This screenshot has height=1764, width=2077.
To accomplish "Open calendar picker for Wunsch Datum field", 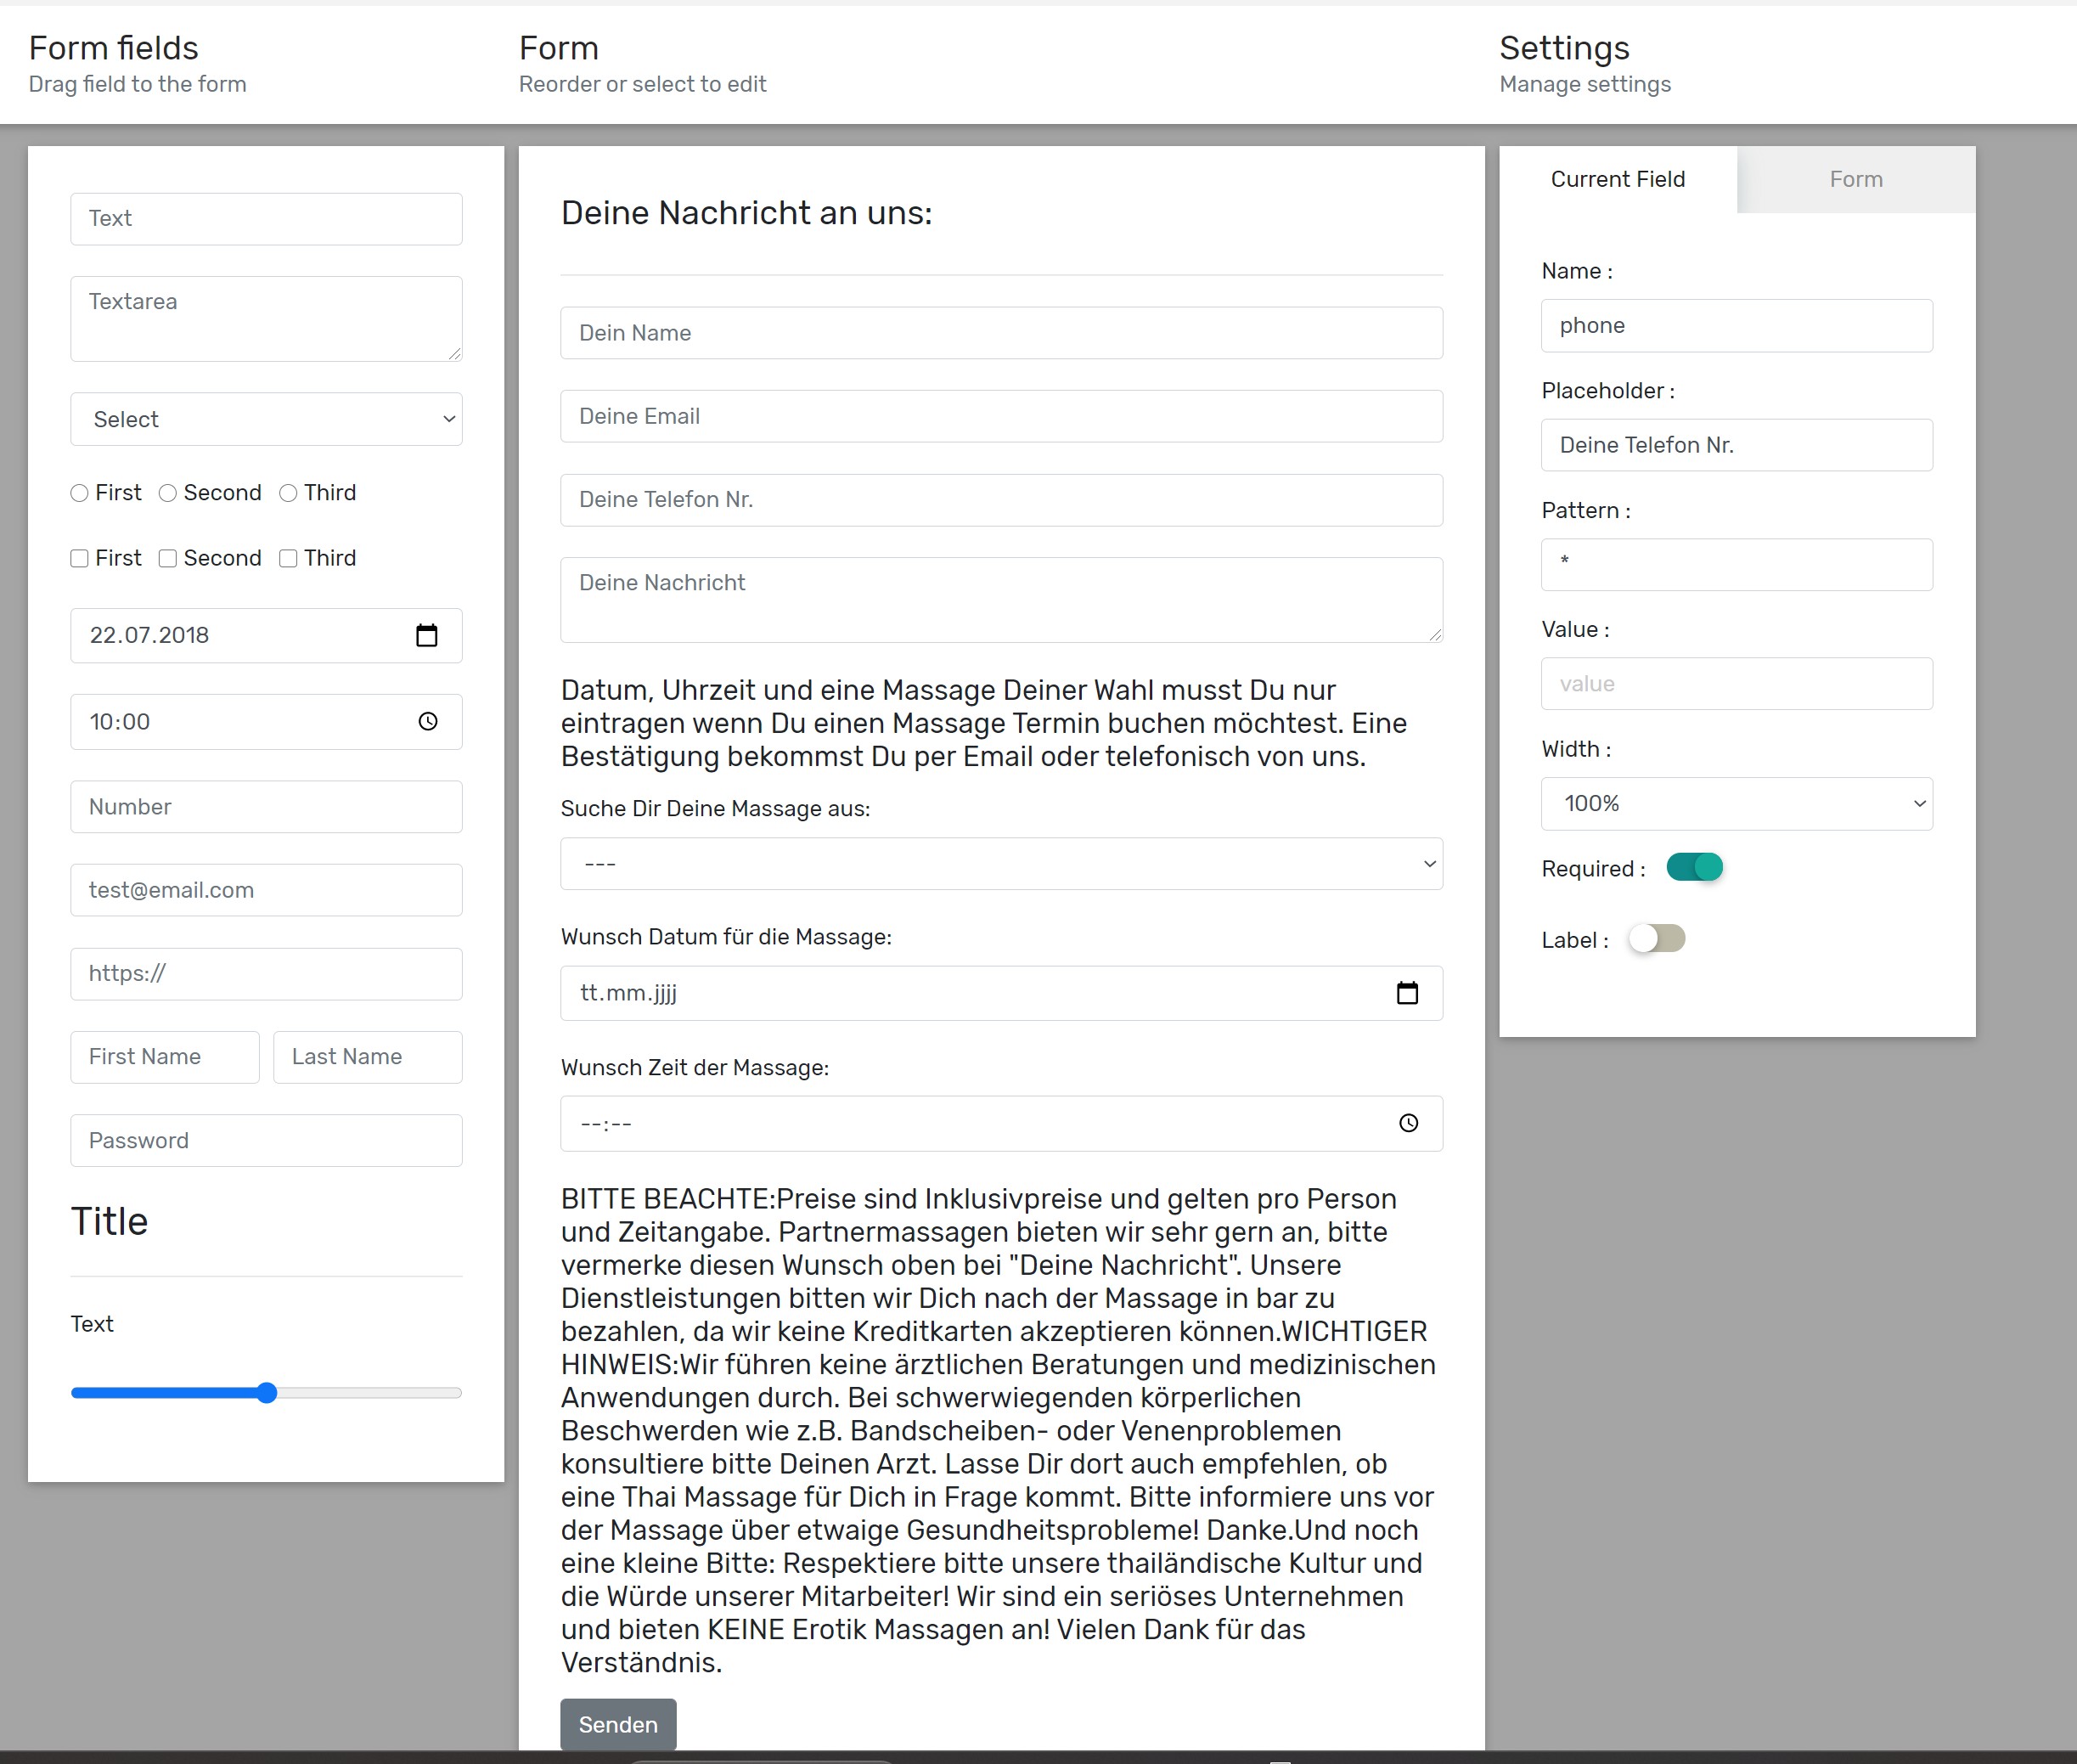I will [1407, 993].
